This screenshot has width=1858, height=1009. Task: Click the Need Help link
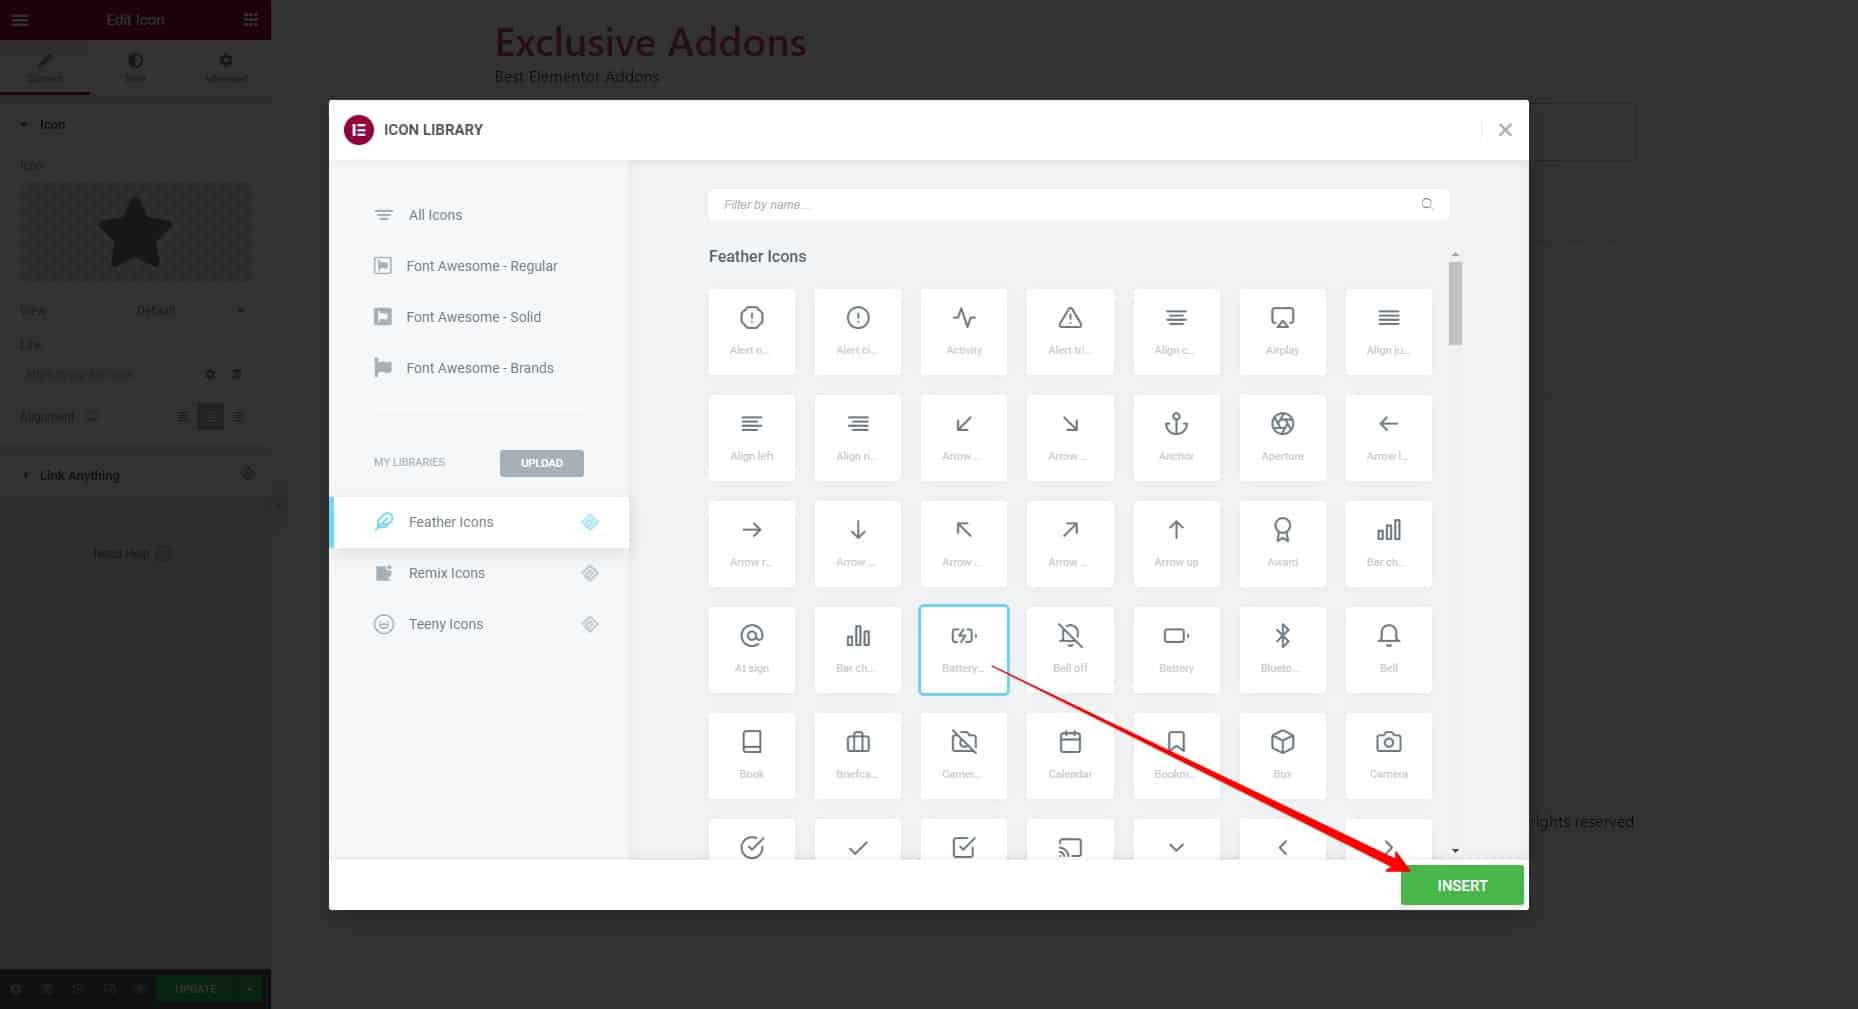[132, 554]
